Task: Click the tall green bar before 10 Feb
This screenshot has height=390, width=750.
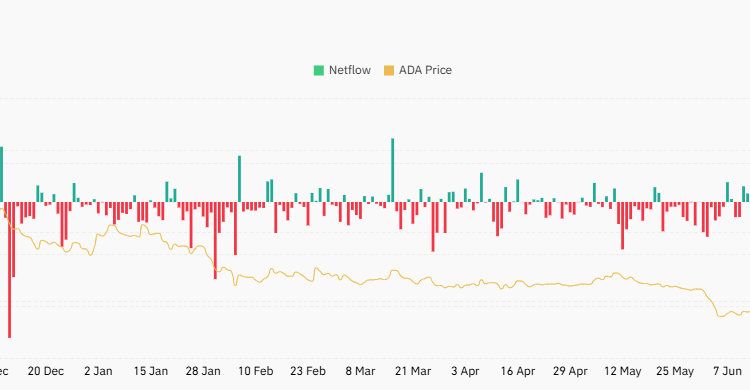Action: [240, 179]
